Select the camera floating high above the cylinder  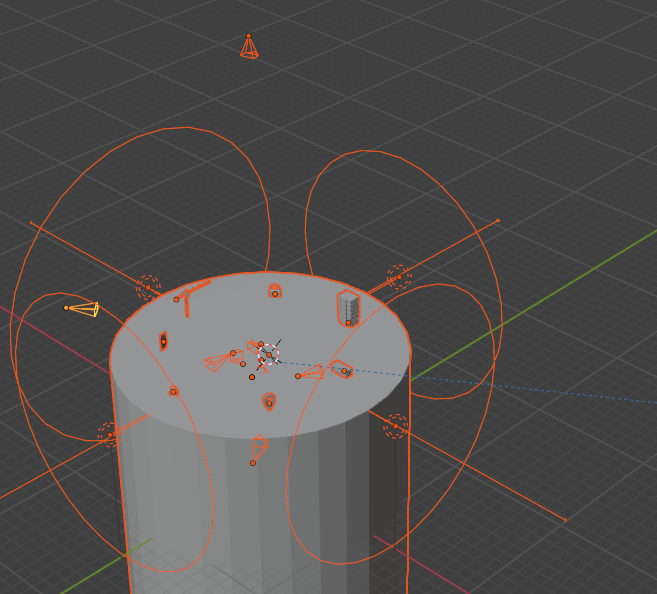tap(249, 47)
